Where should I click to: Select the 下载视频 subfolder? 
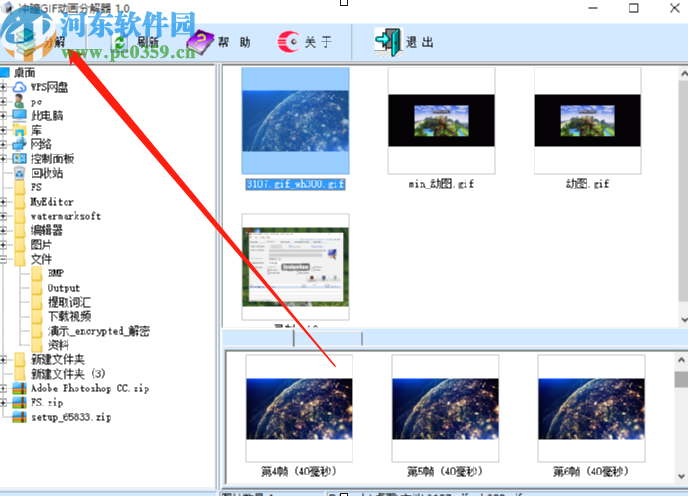click(x=69, y=316)
